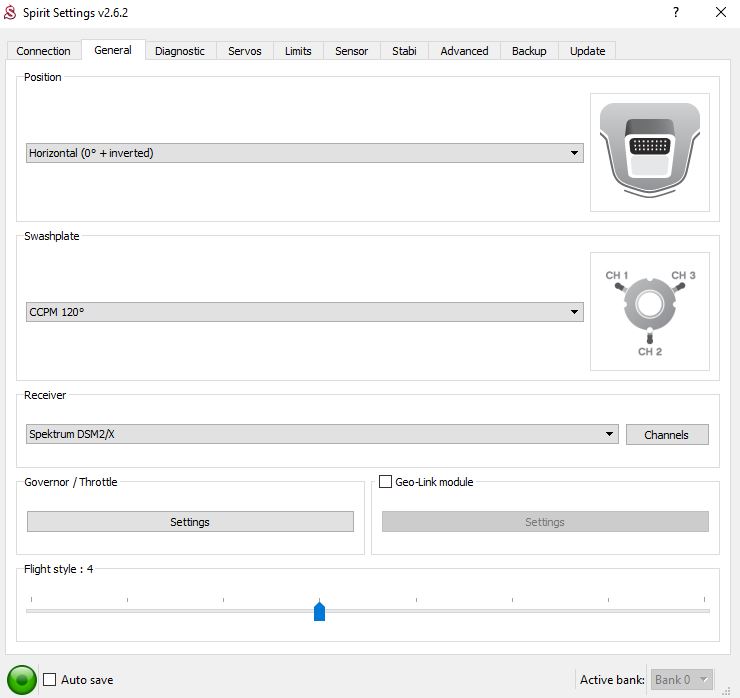Open the Swashplate CCPM 120° dropdown
This screenshot has width=740, height=698.
click(x=304, y=312)
